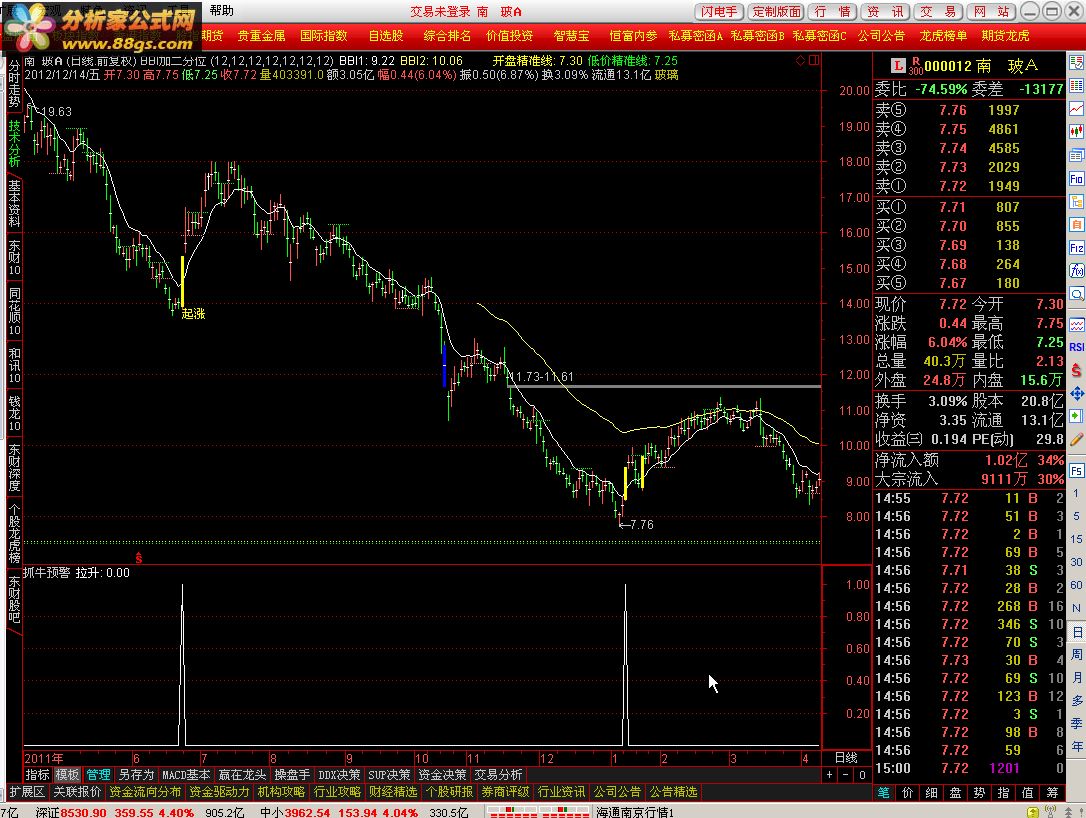
Task: Click the table list icon in right toolbar
Action: click(1076, 86)
